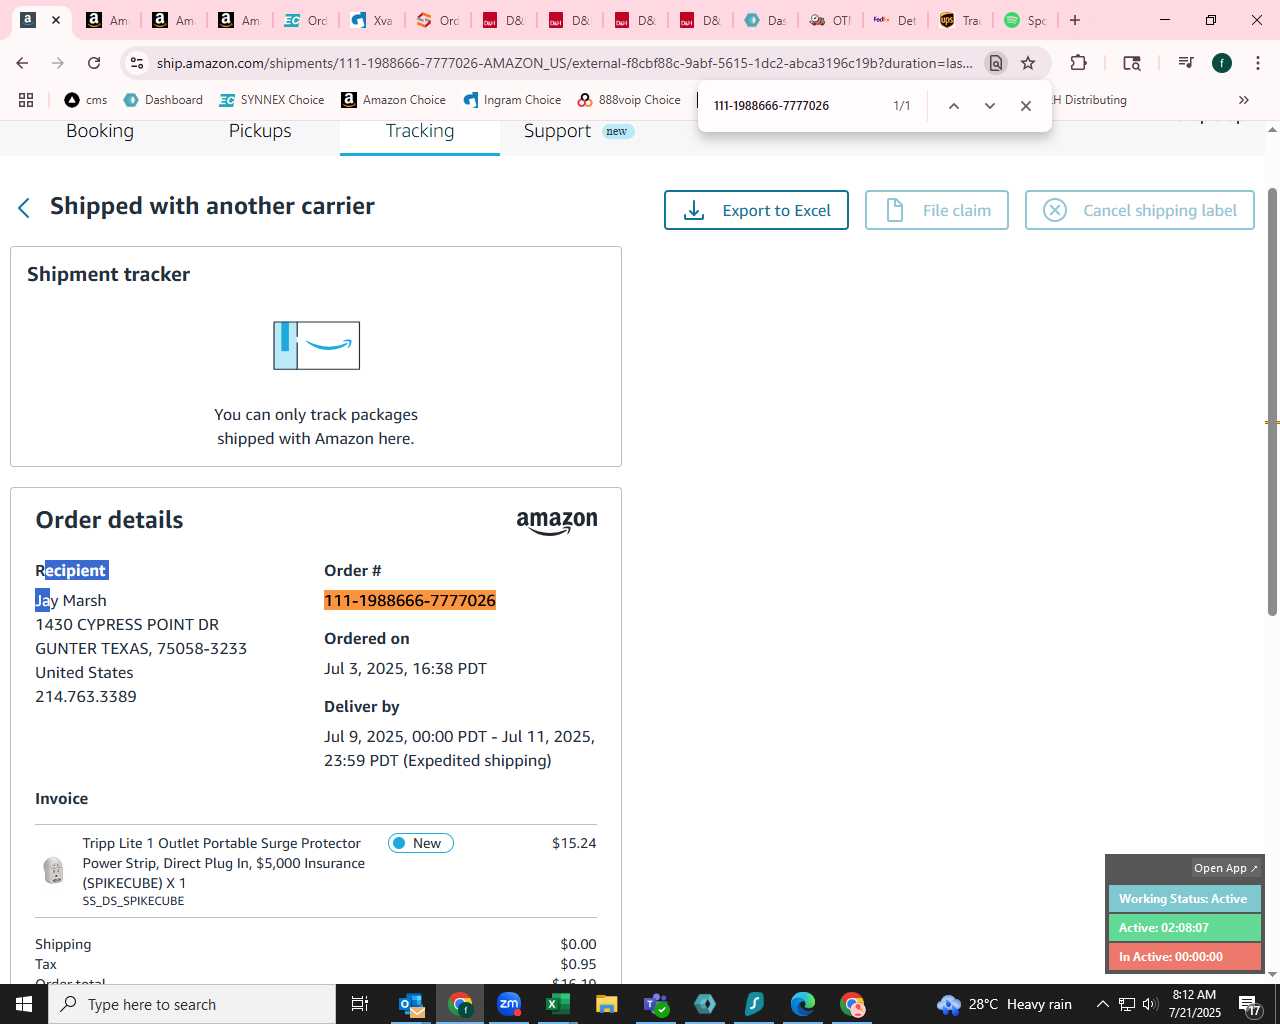Switch to the UPS Tra browser tab
This screenshot has width=1280, height=1024.
coord(960,20)
